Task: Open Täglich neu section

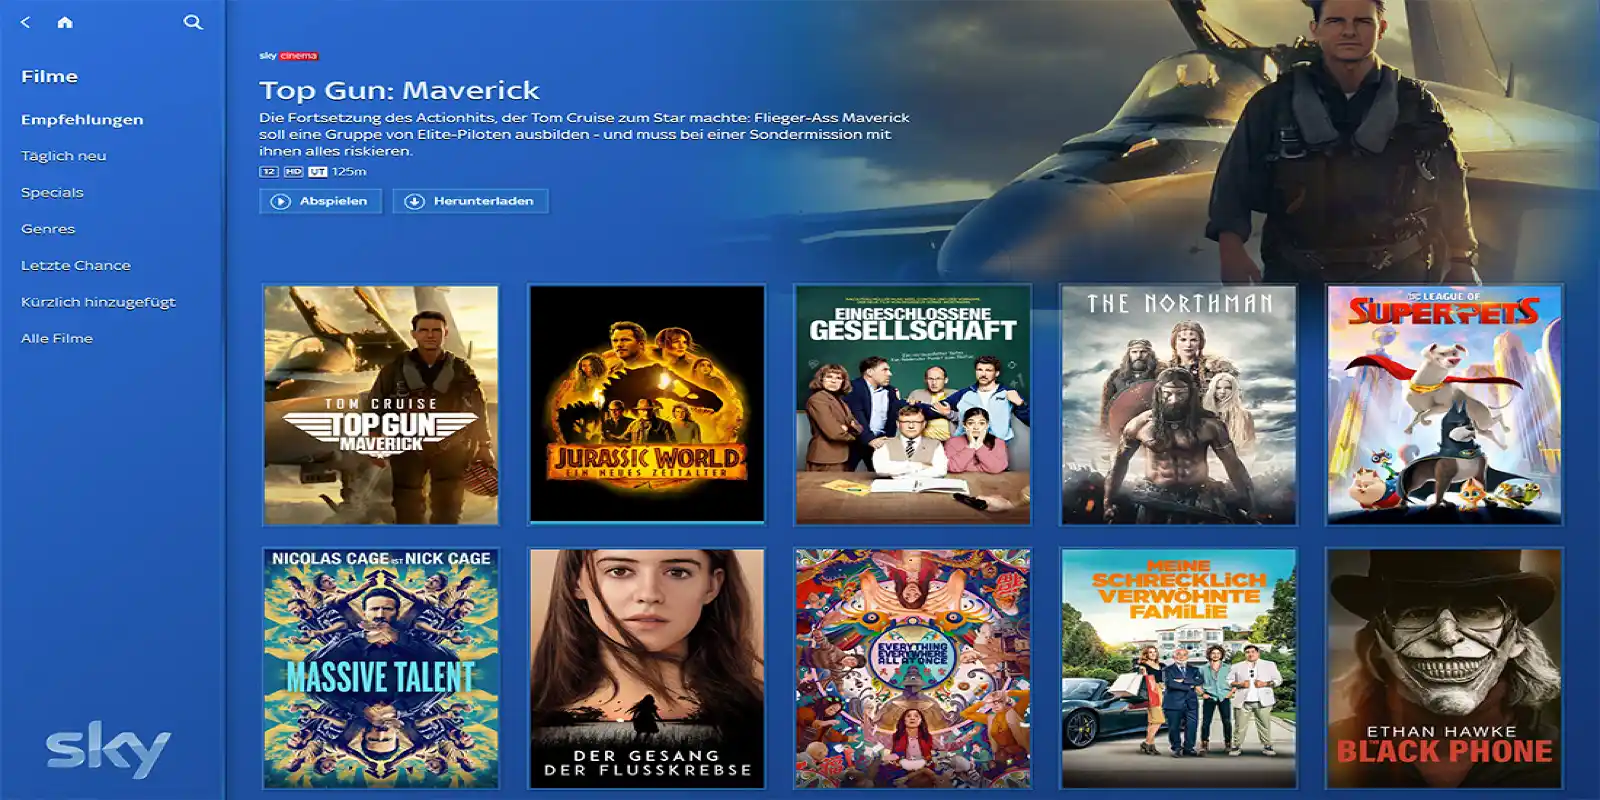Action: coord(64,156)
